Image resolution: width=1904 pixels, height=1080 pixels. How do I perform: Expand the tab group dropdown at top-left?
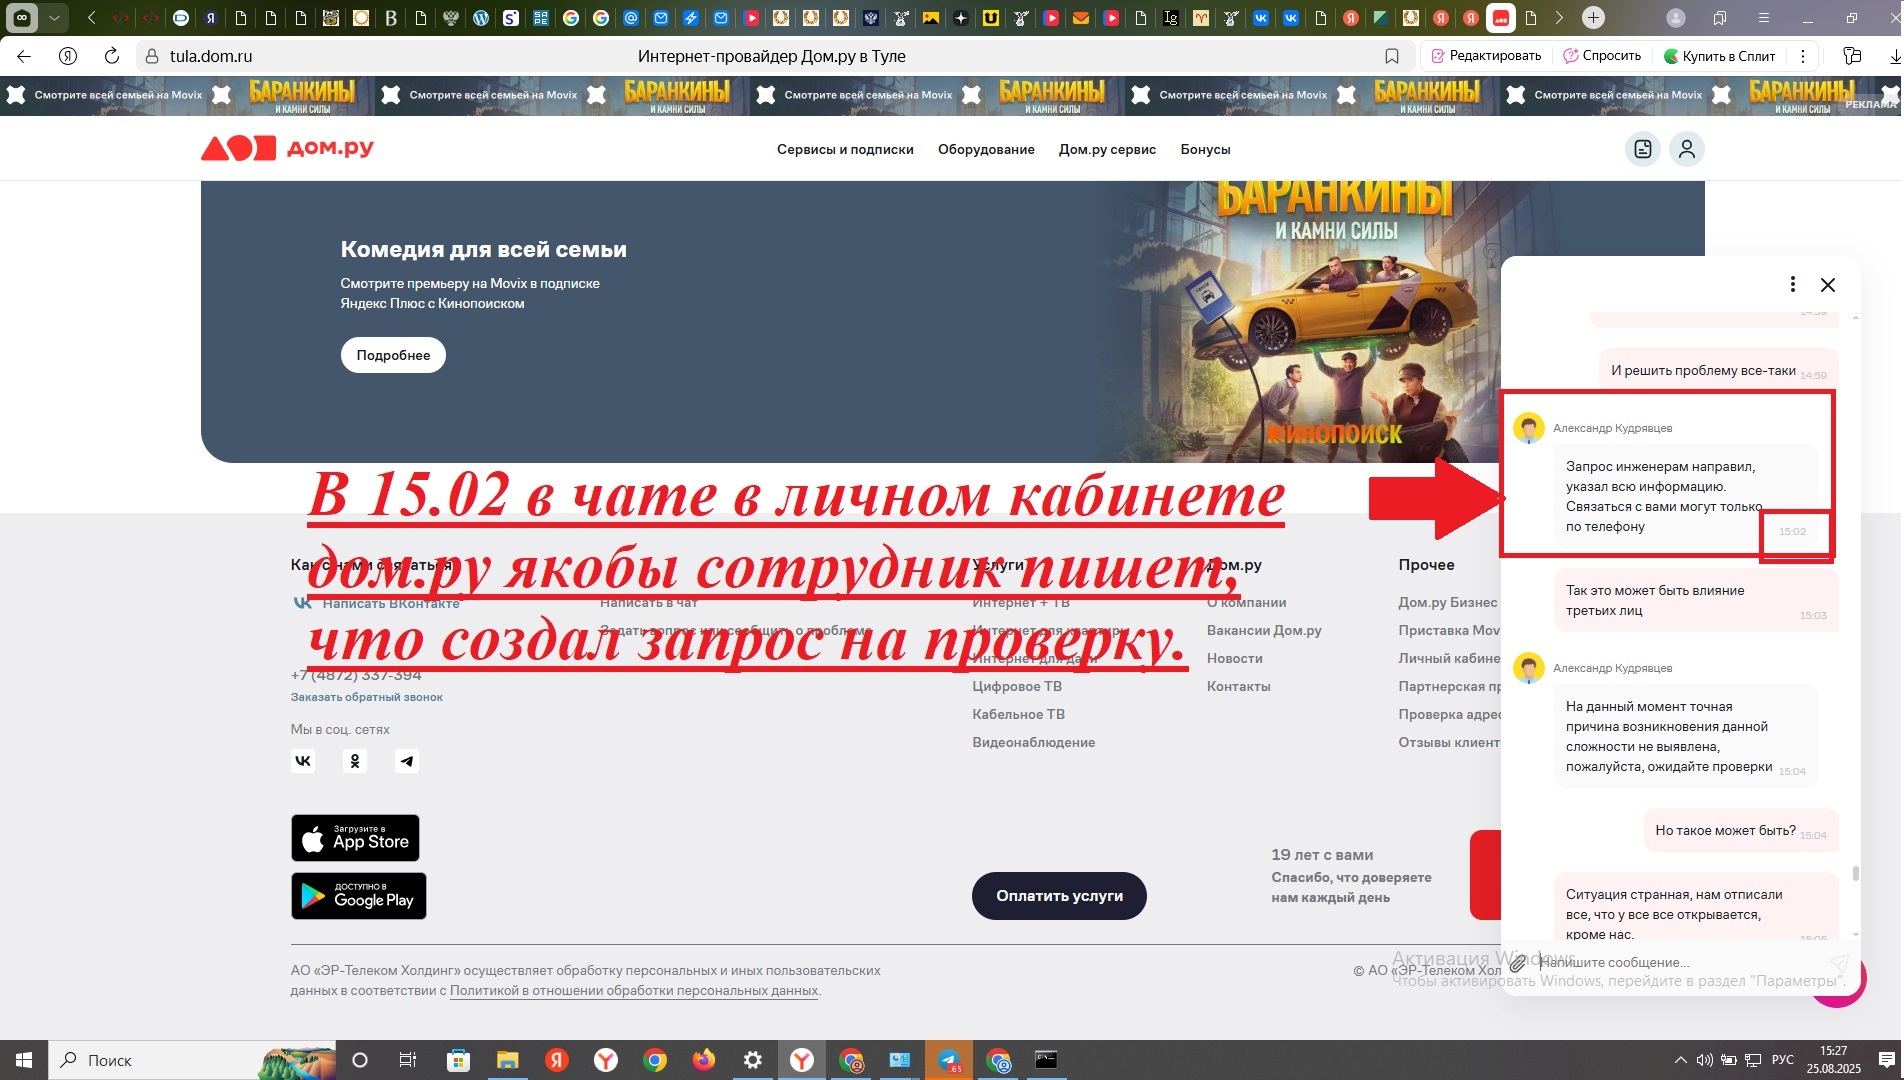(x=54, y=18)
